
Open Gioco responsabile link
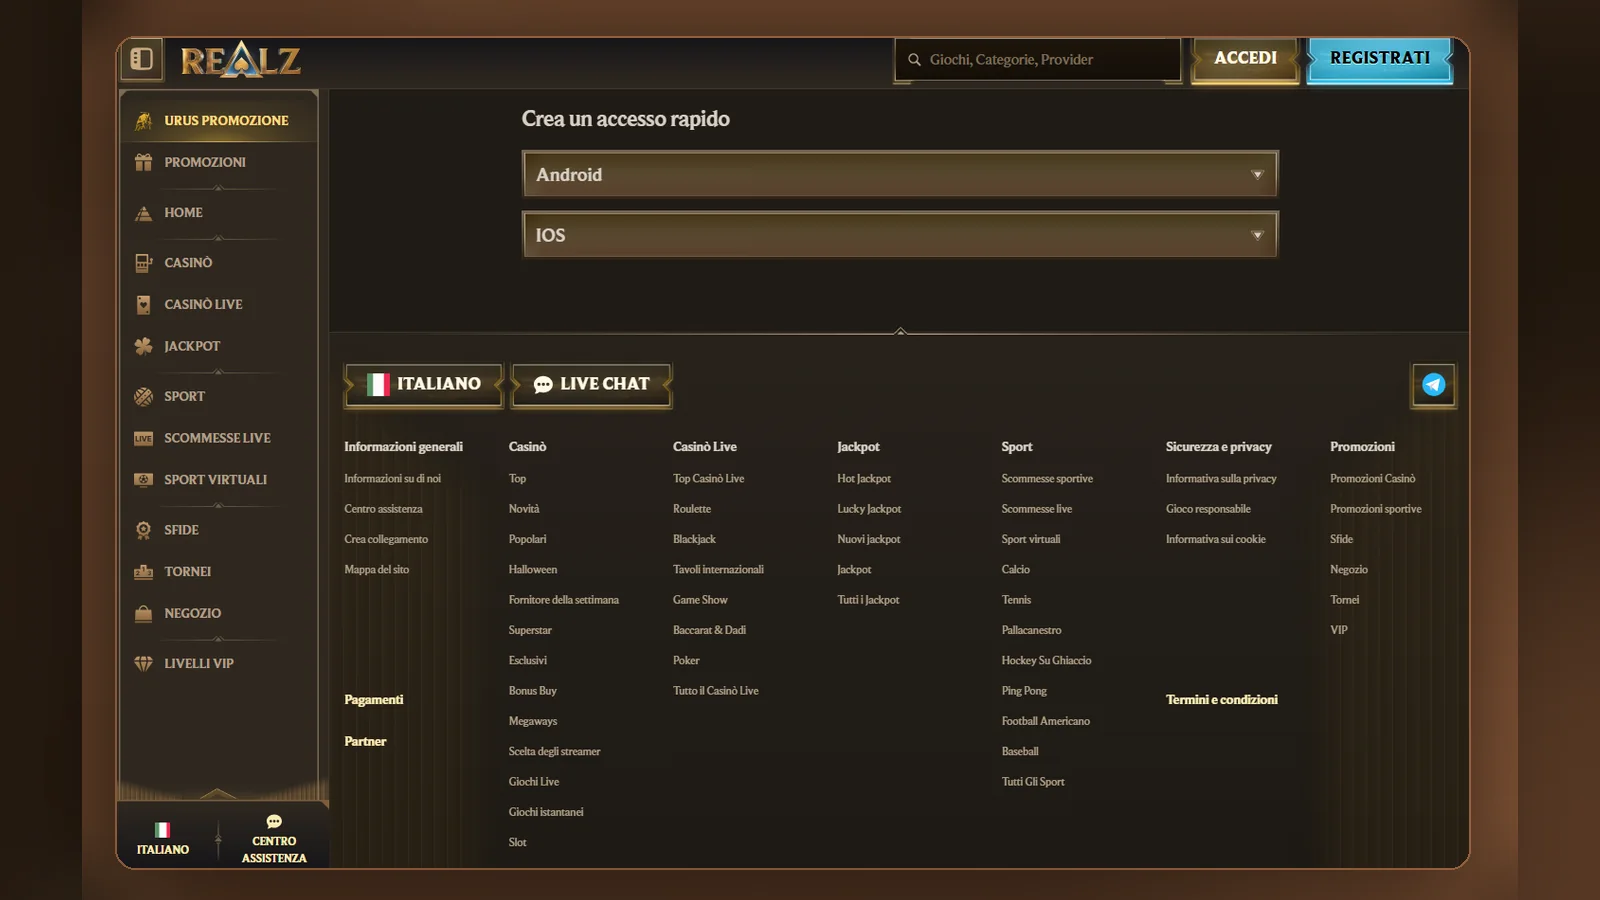click(1208, 509)
